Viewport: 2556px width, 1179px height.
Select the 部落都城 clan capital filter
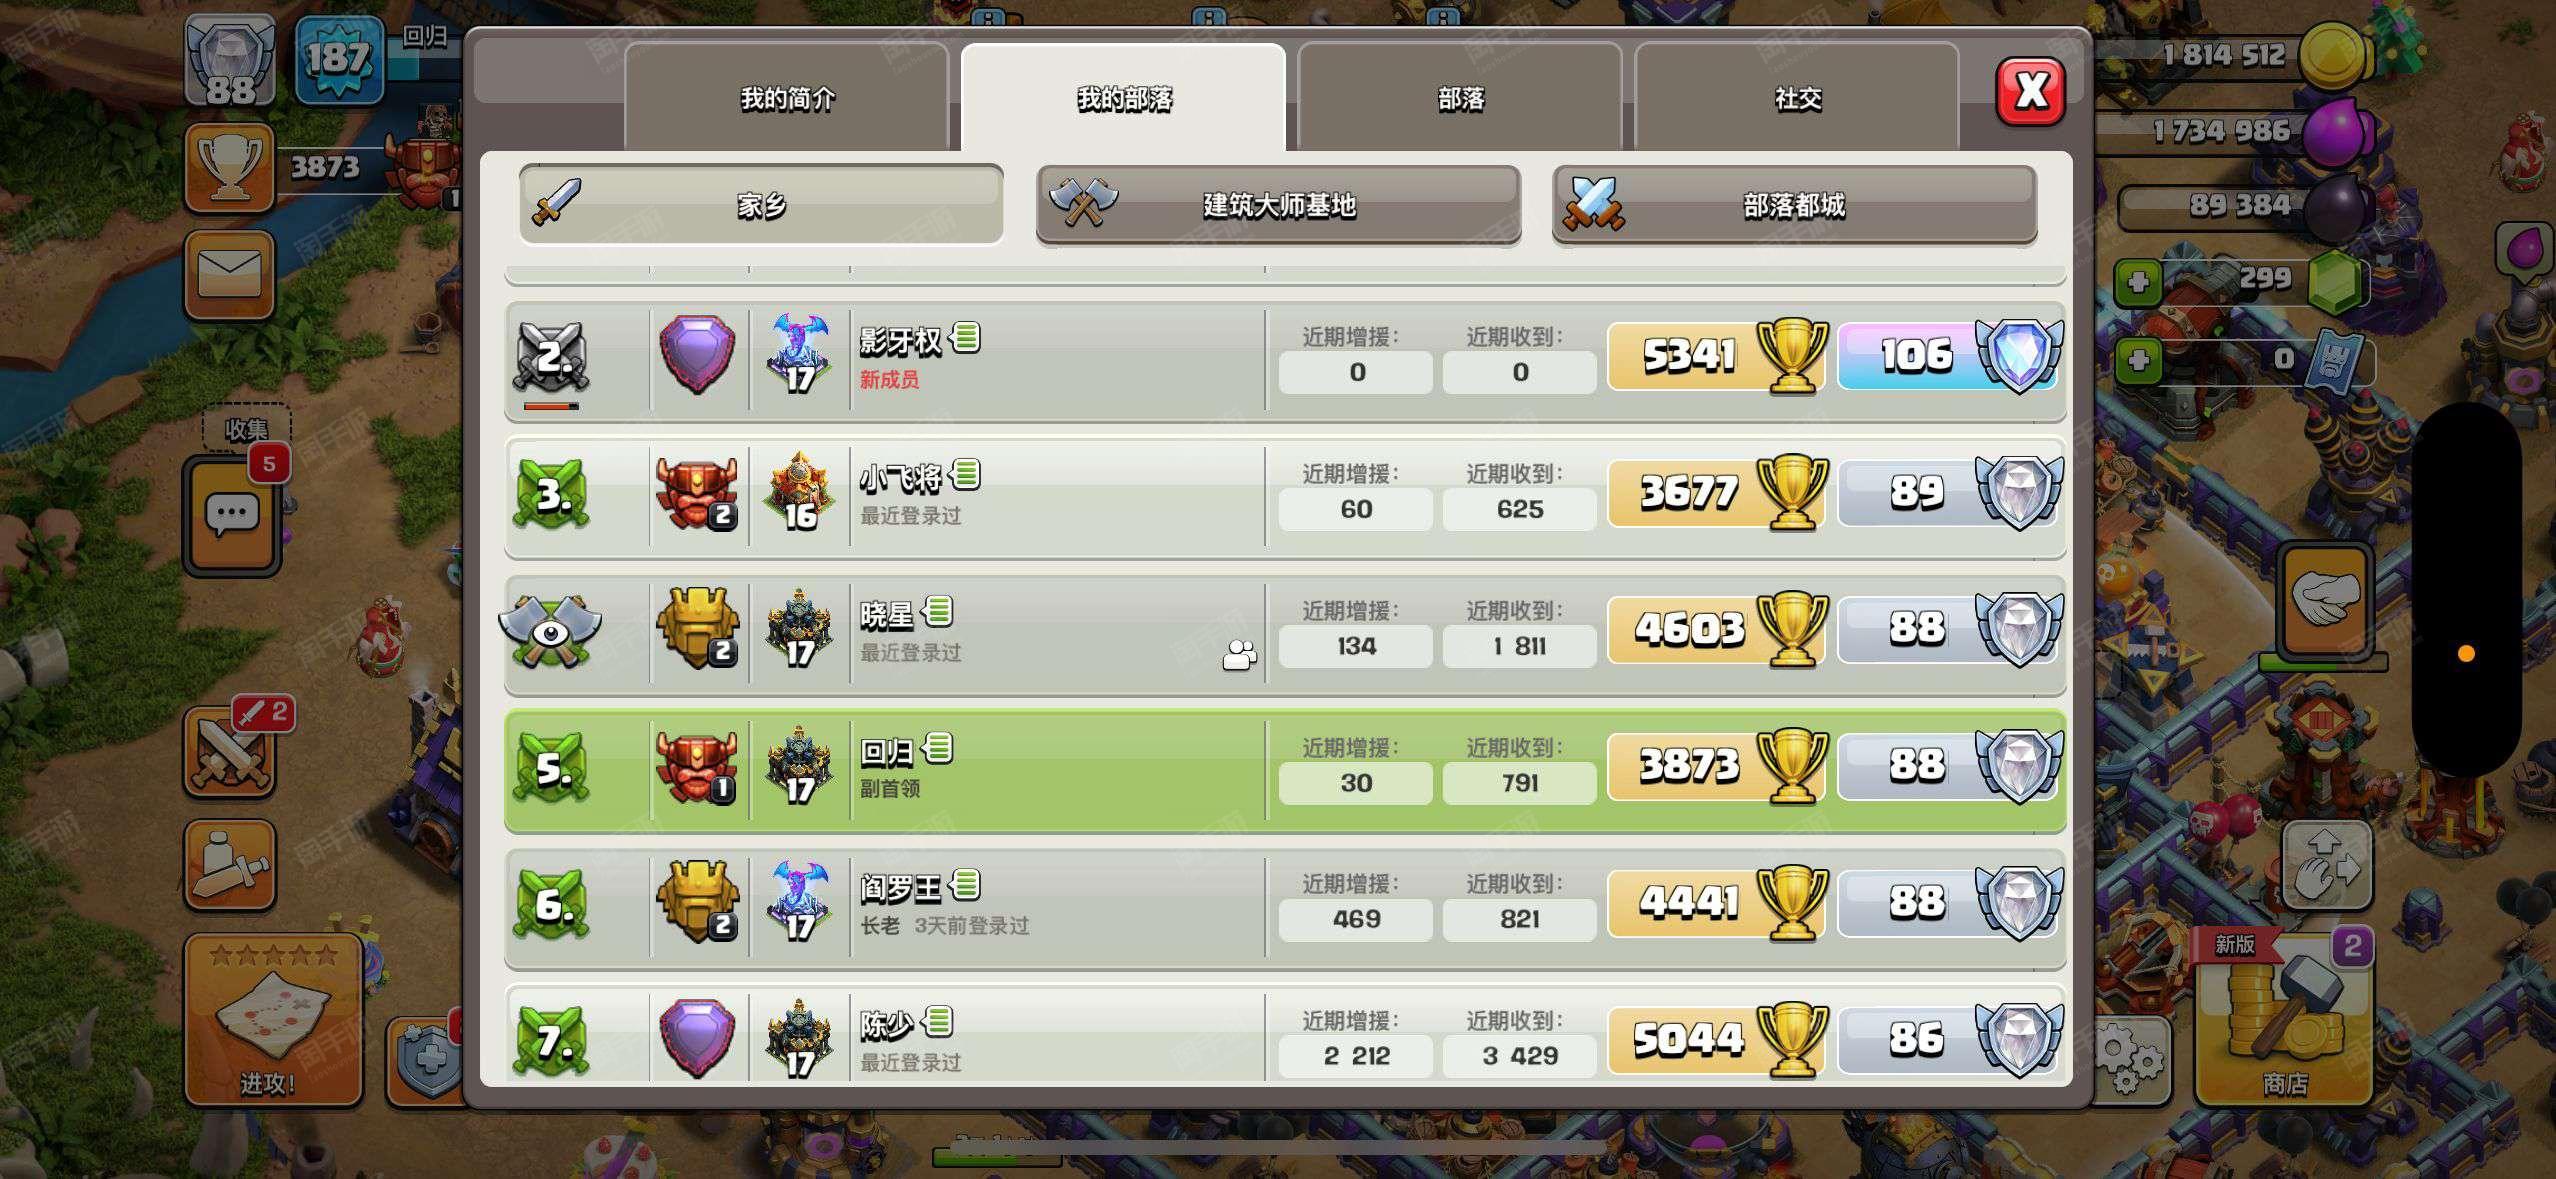click(x=1794, y=205)
